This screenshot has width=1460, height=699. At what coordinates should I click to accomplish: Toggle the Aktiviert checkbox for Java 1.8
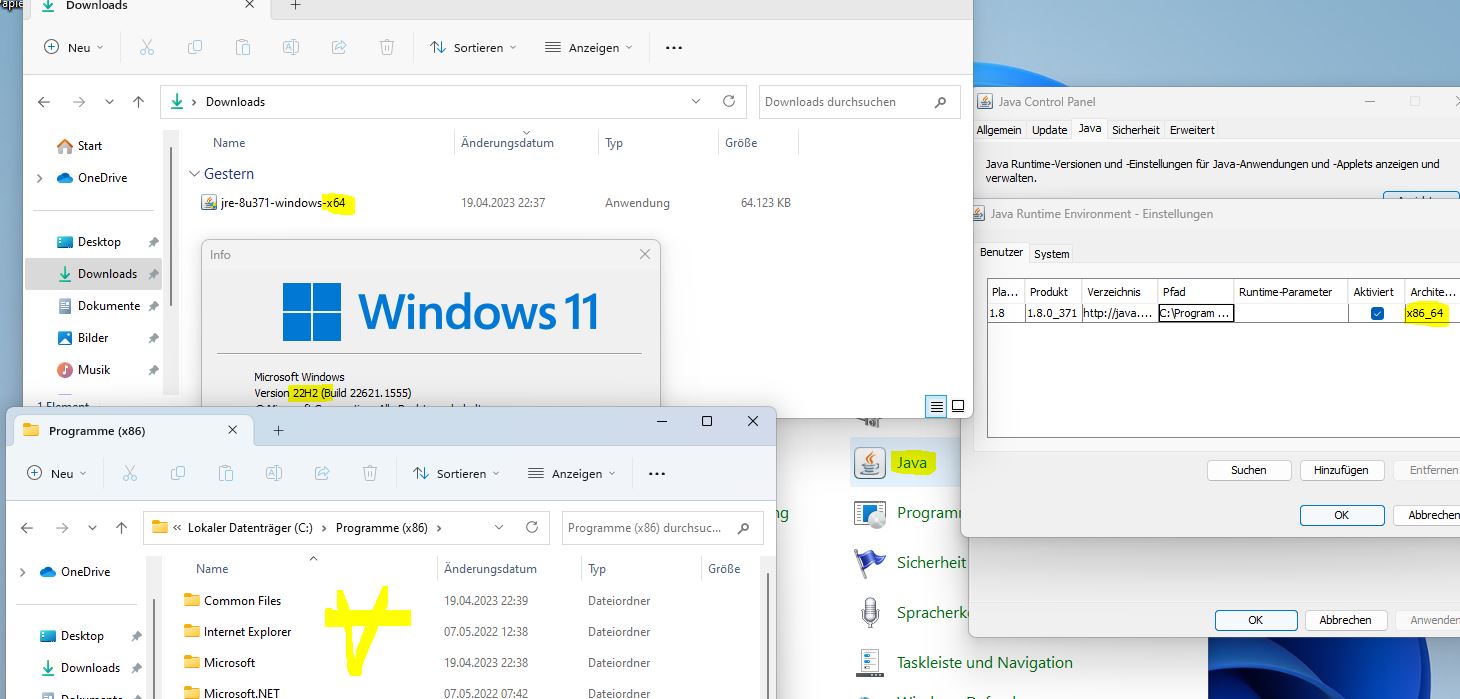[1377, 313]
